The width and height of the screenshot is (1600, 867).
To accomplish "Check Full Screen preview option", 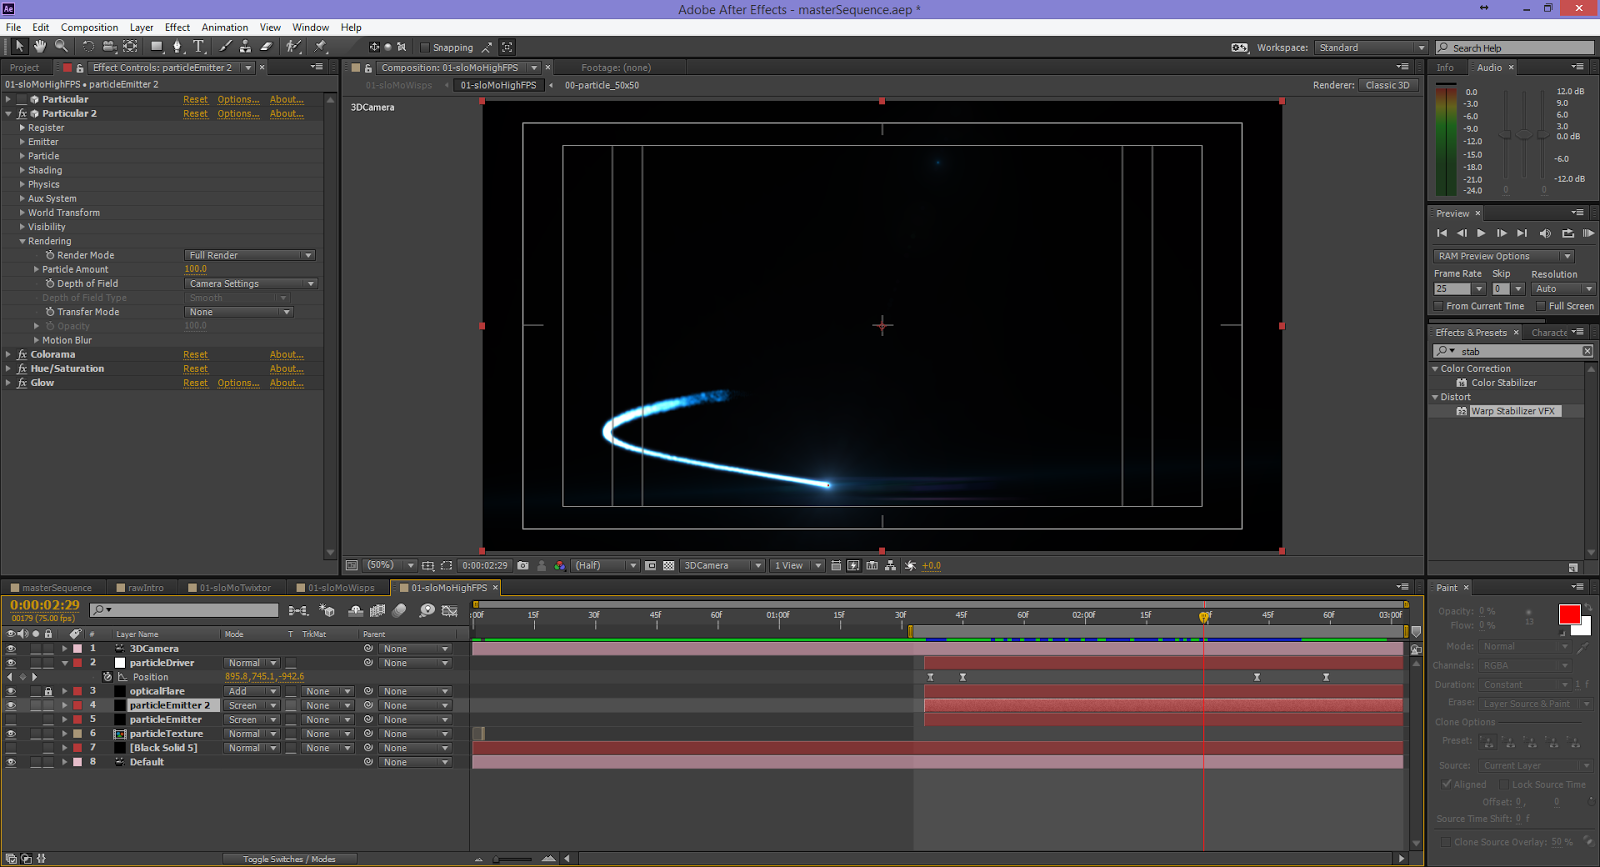I will [x=1541, y=306].
